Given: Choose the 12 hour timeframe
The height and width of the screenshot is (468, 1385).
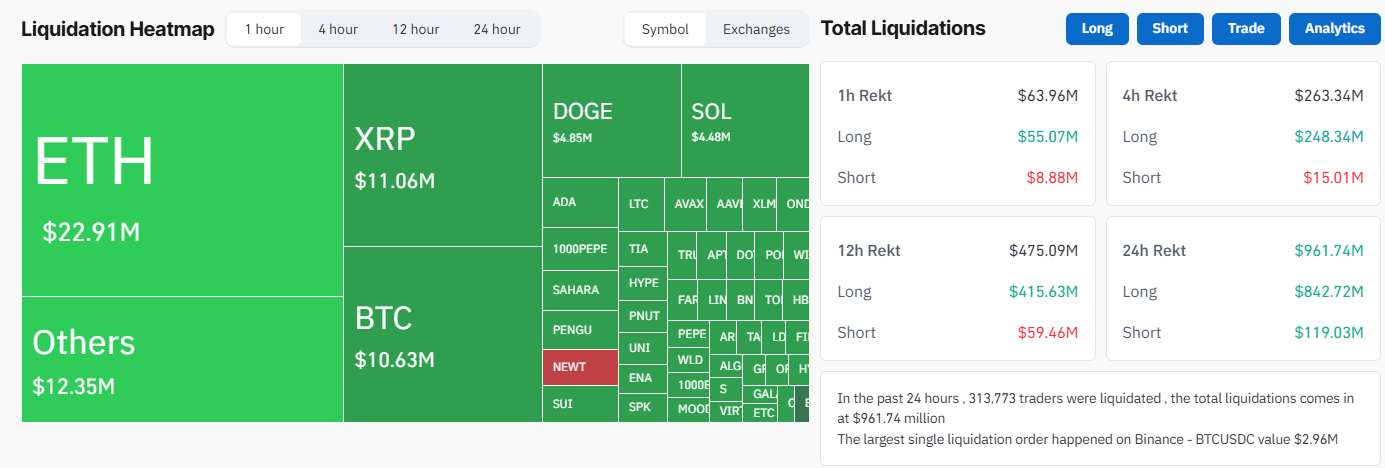Looking at the screenshot, I should [415, 29].
